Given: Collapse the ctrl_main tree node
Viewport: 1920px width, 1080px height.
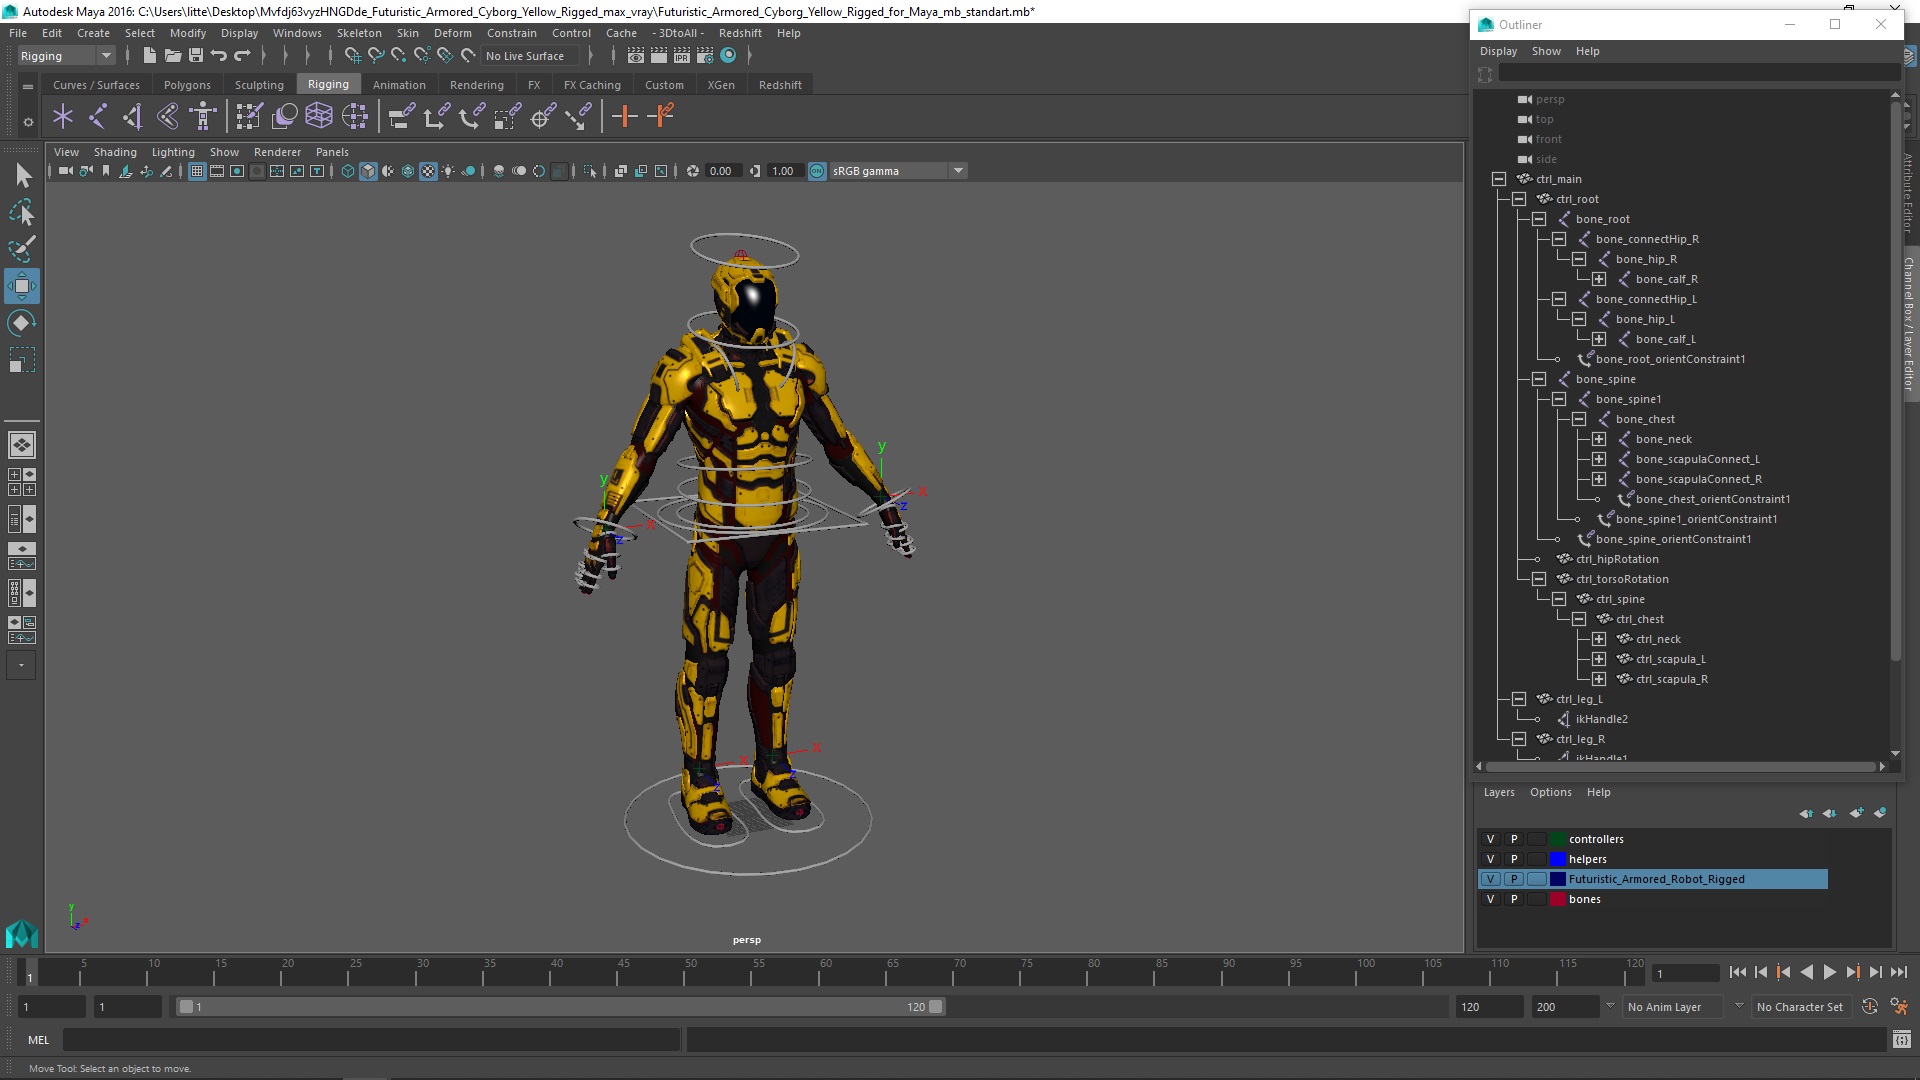Looking at the screenshot, I should point(1499,179).
